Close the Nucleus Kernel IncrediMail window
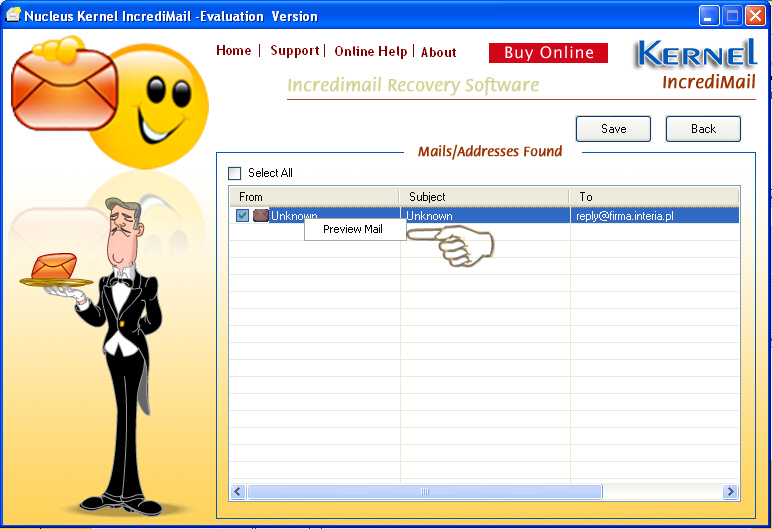Screen dimensions: 772x529 755,16
